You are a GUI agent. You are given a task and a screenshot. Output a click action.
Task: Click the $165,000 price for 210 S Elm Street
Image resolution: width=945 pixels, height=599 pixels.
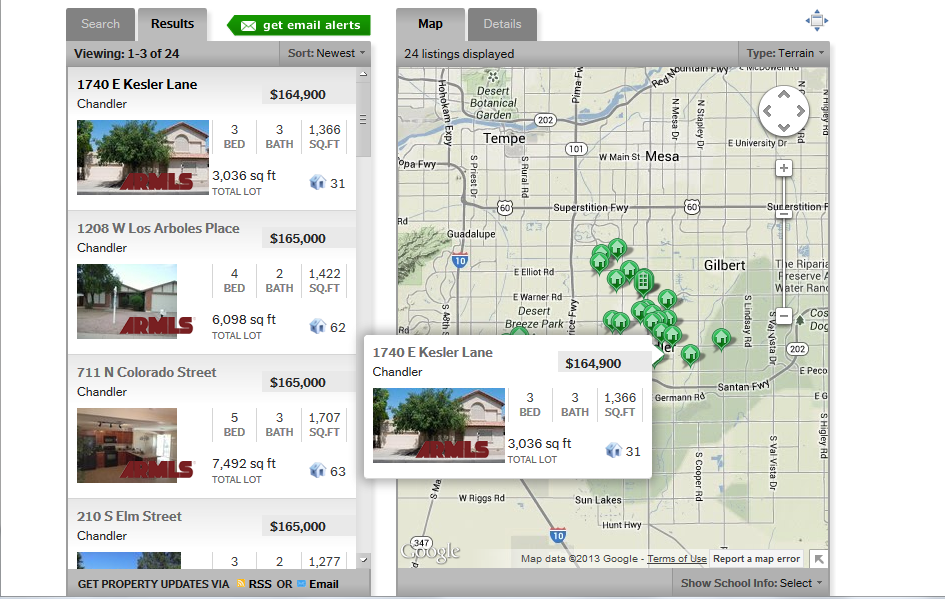(x=298, y=526)
